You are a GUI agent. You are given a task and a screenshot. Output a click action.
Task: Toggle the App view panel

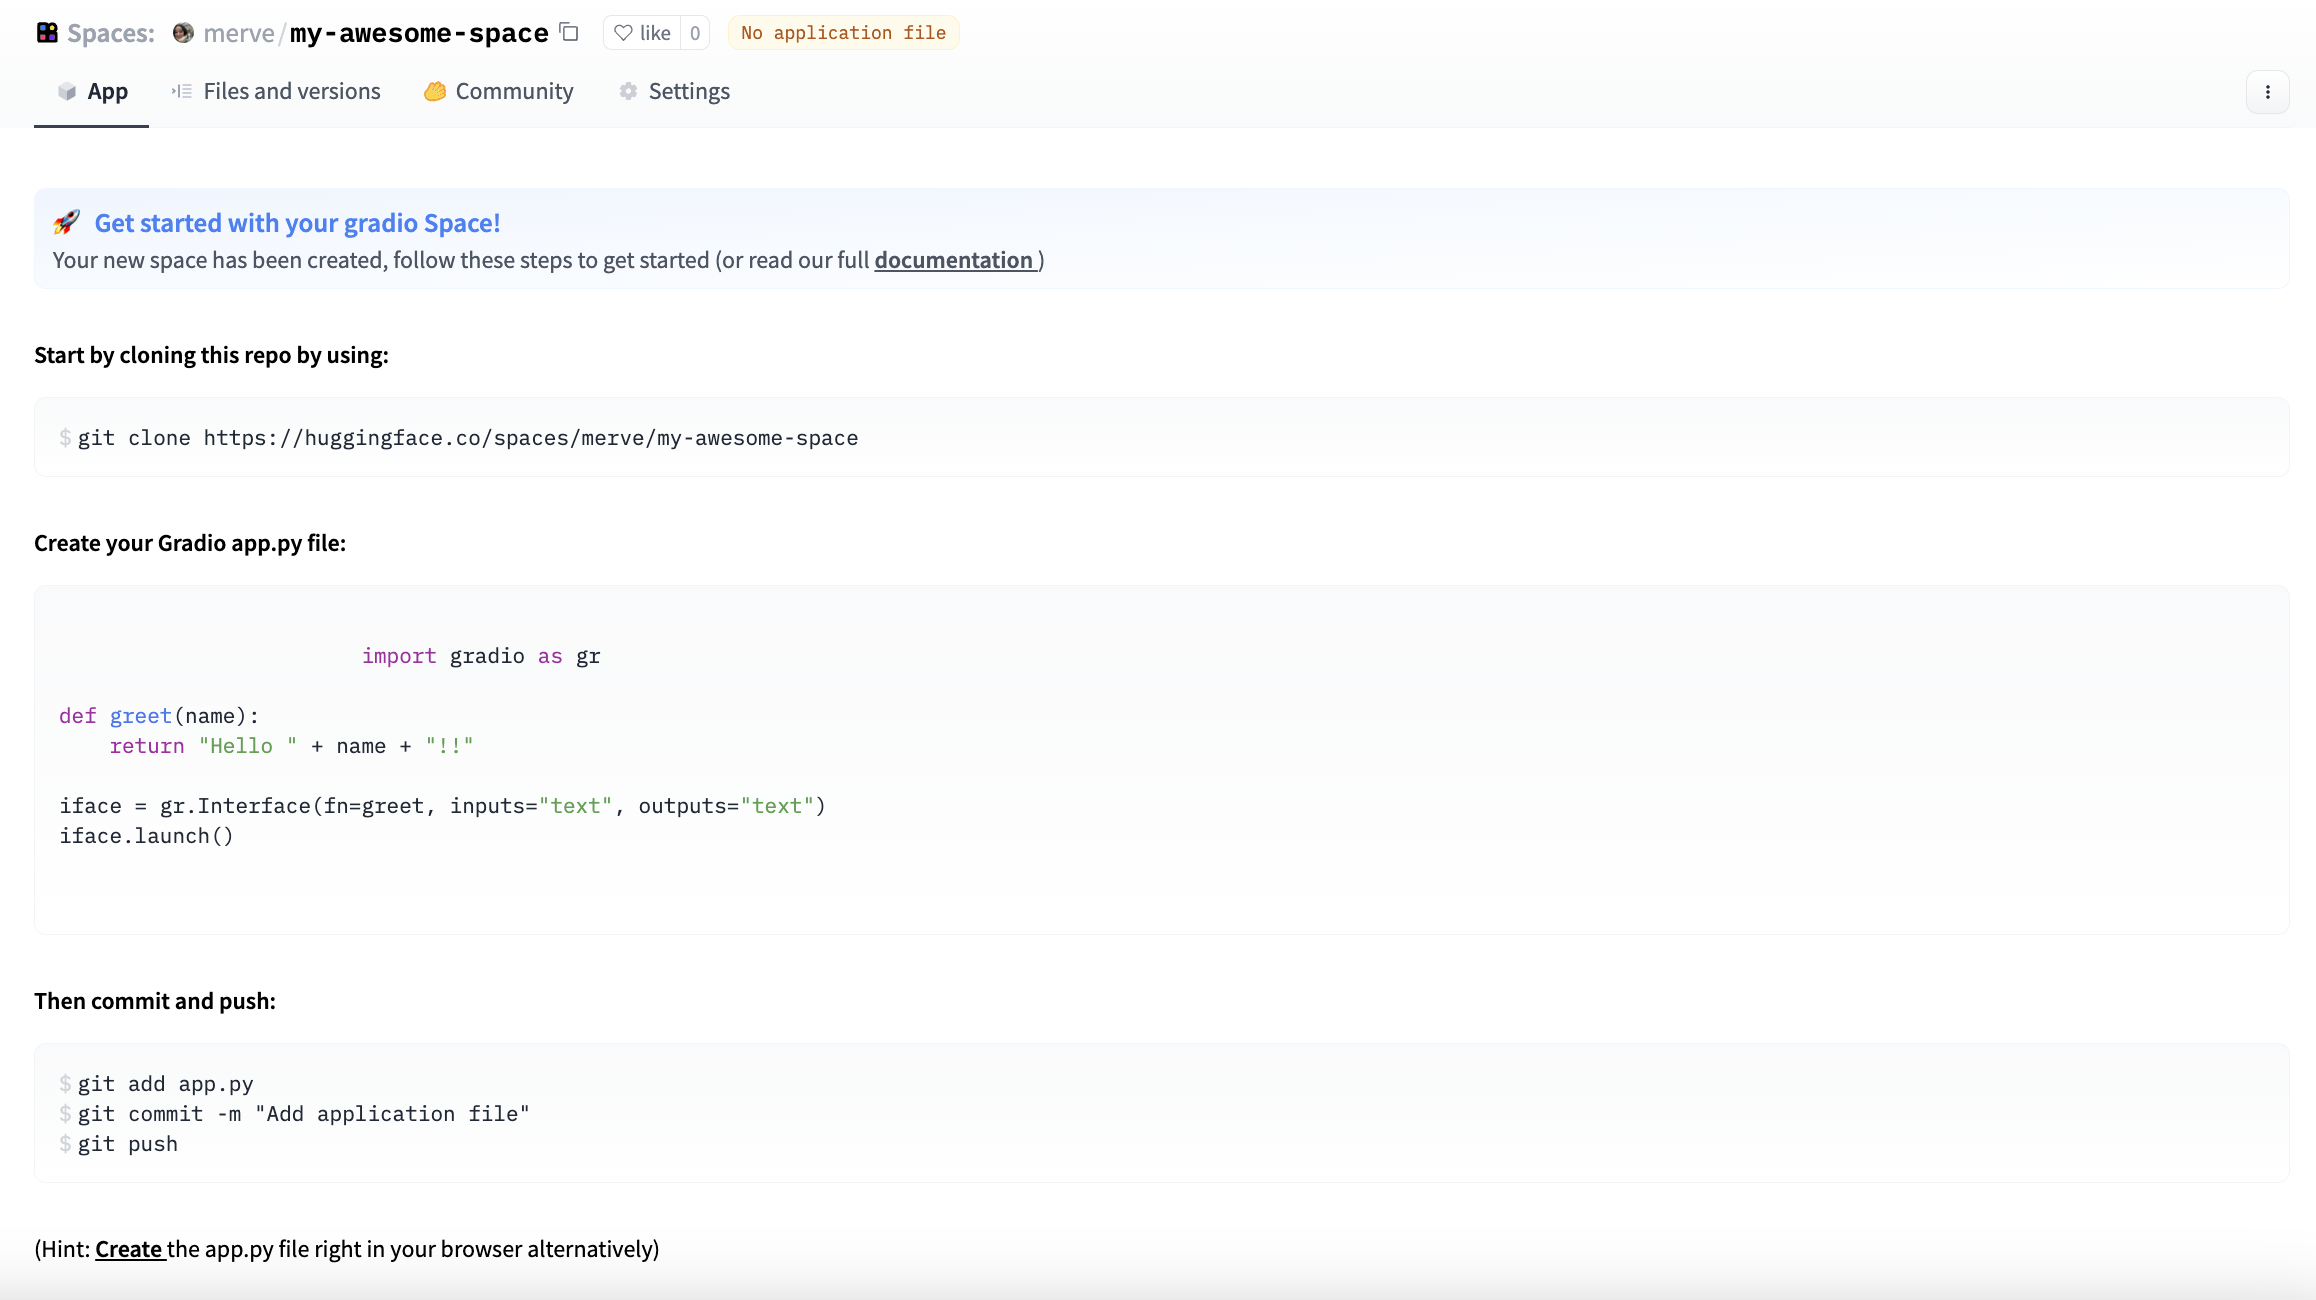[x=91, y=91]
